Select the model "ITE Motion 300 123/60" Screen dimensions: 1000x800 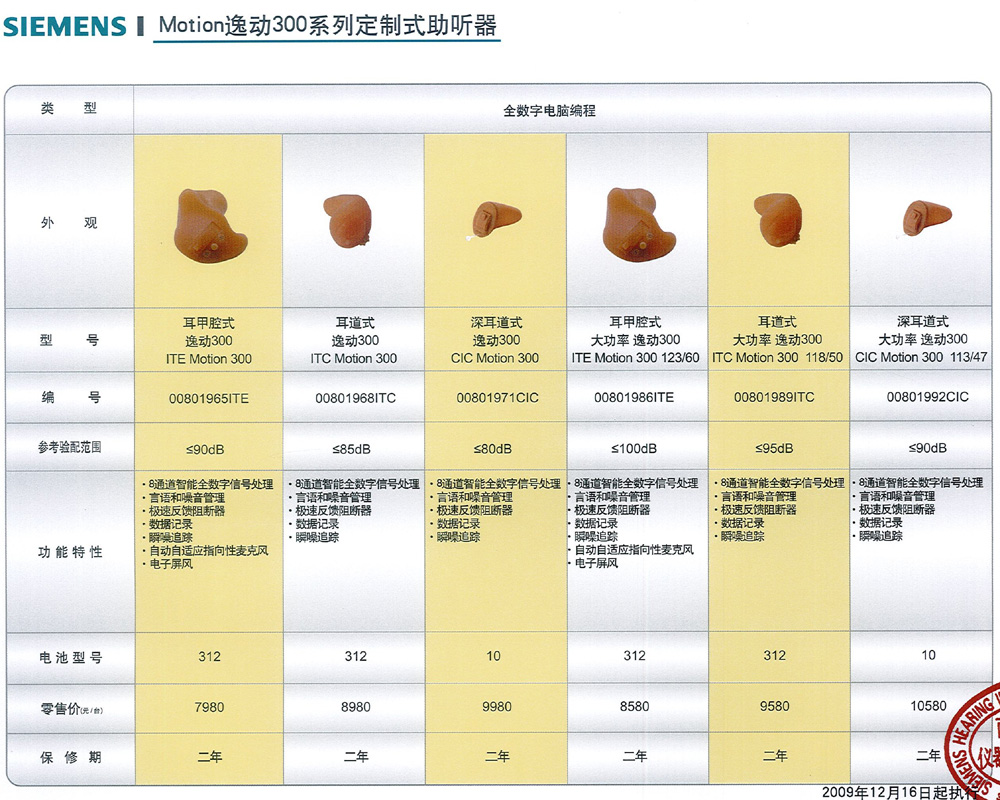pos(635,358)
